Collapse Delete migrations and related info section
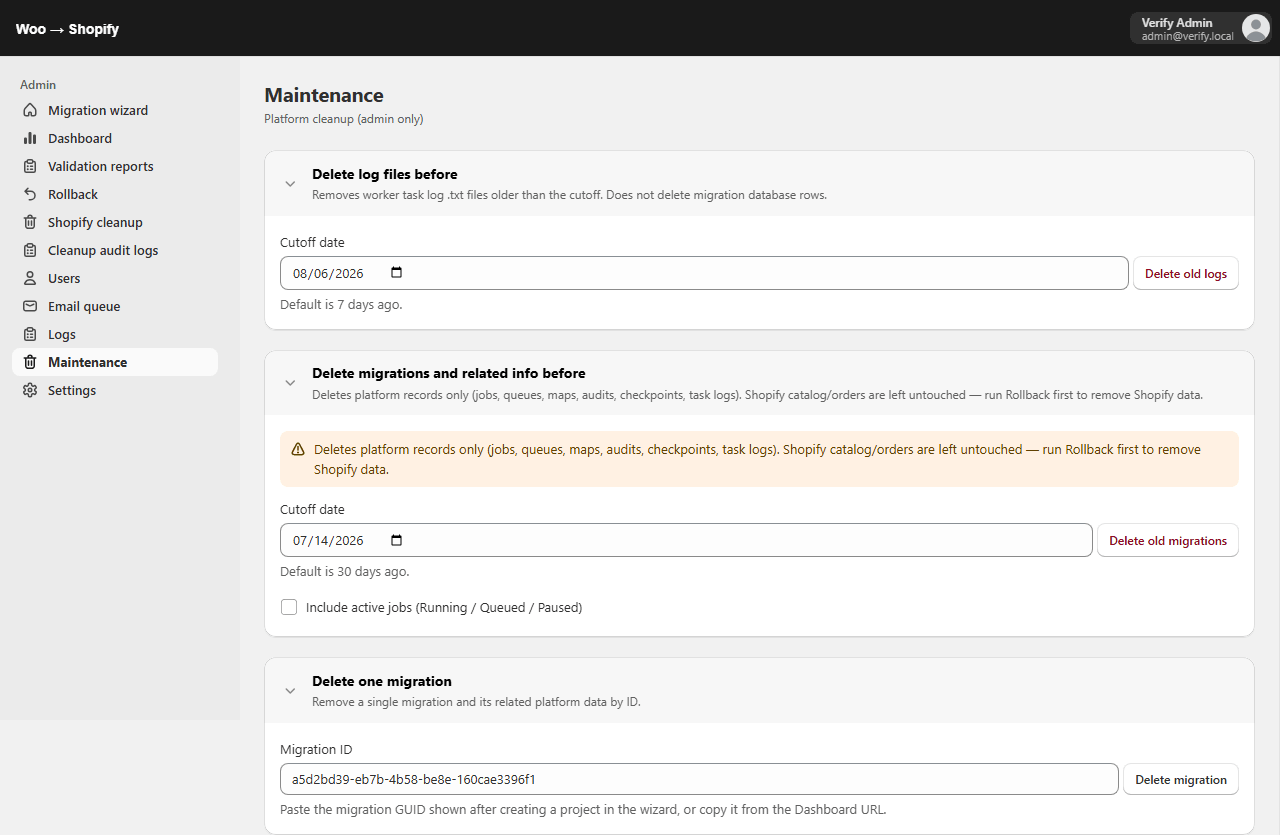This screenshot has height=835, width=1280. click(x=290, y=383)
